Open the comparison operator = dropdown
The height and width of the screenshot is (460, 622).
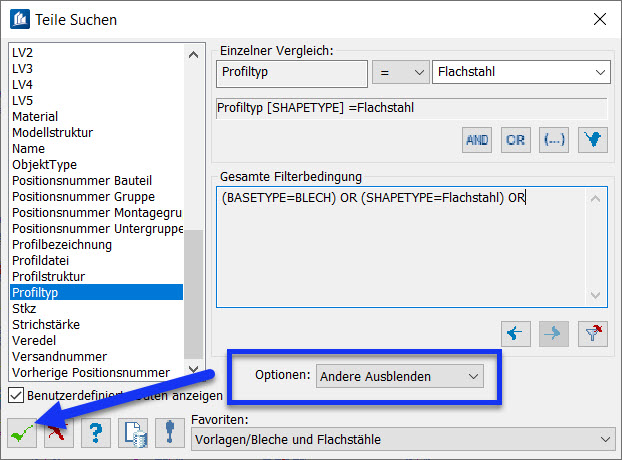[401, 72]
